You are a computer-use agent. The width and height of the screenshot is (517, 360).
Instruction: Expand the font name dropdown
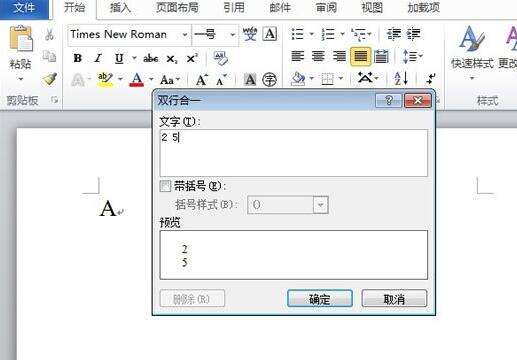click(x=185, y=34)
